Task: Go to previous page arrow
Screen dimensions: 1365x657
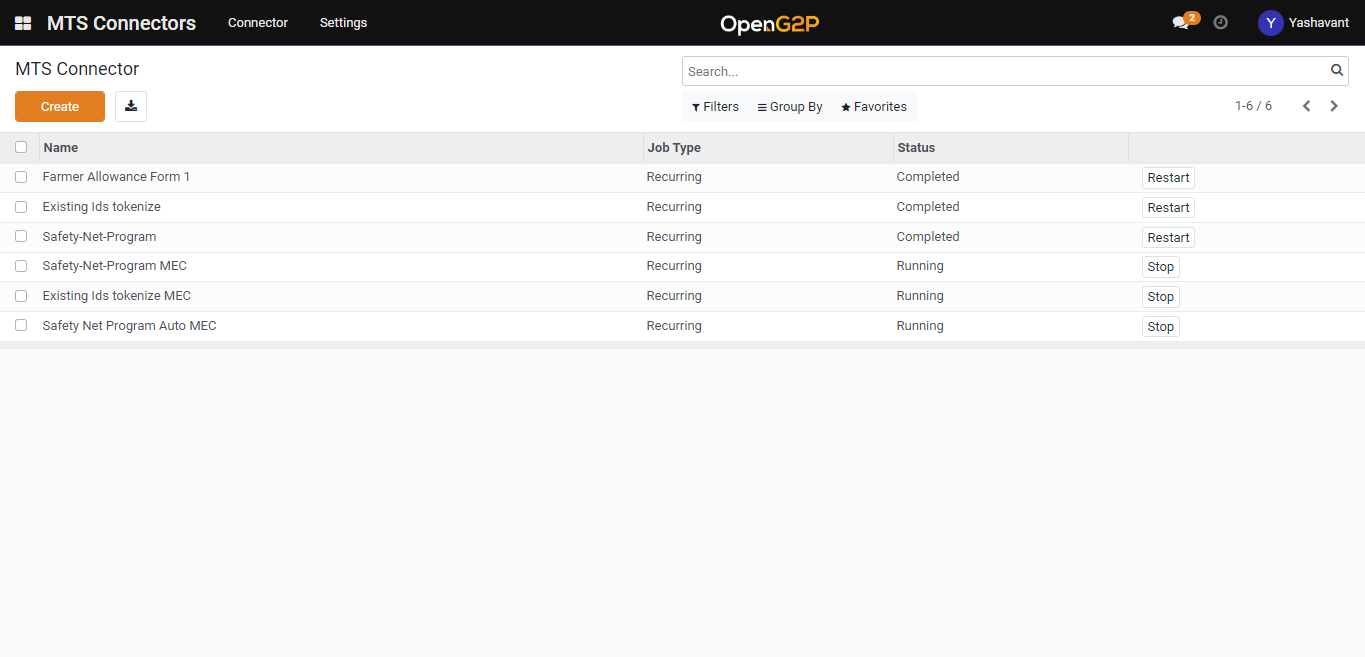Action: (1306, 106)
